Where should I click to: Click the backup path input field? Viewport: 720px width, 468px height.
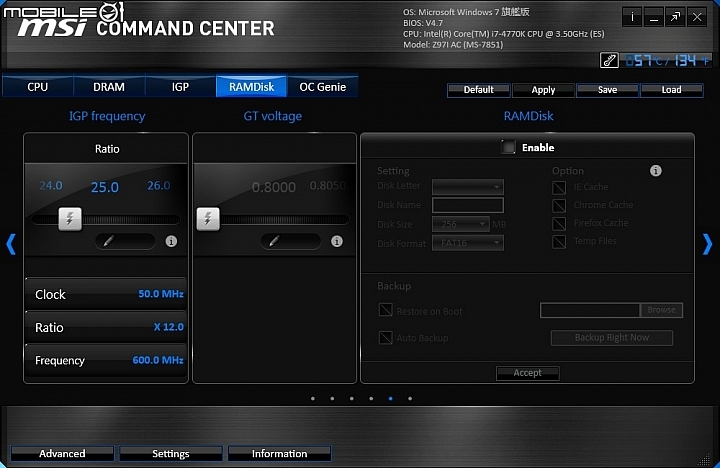pyautogui.click(x=590, y=310)
